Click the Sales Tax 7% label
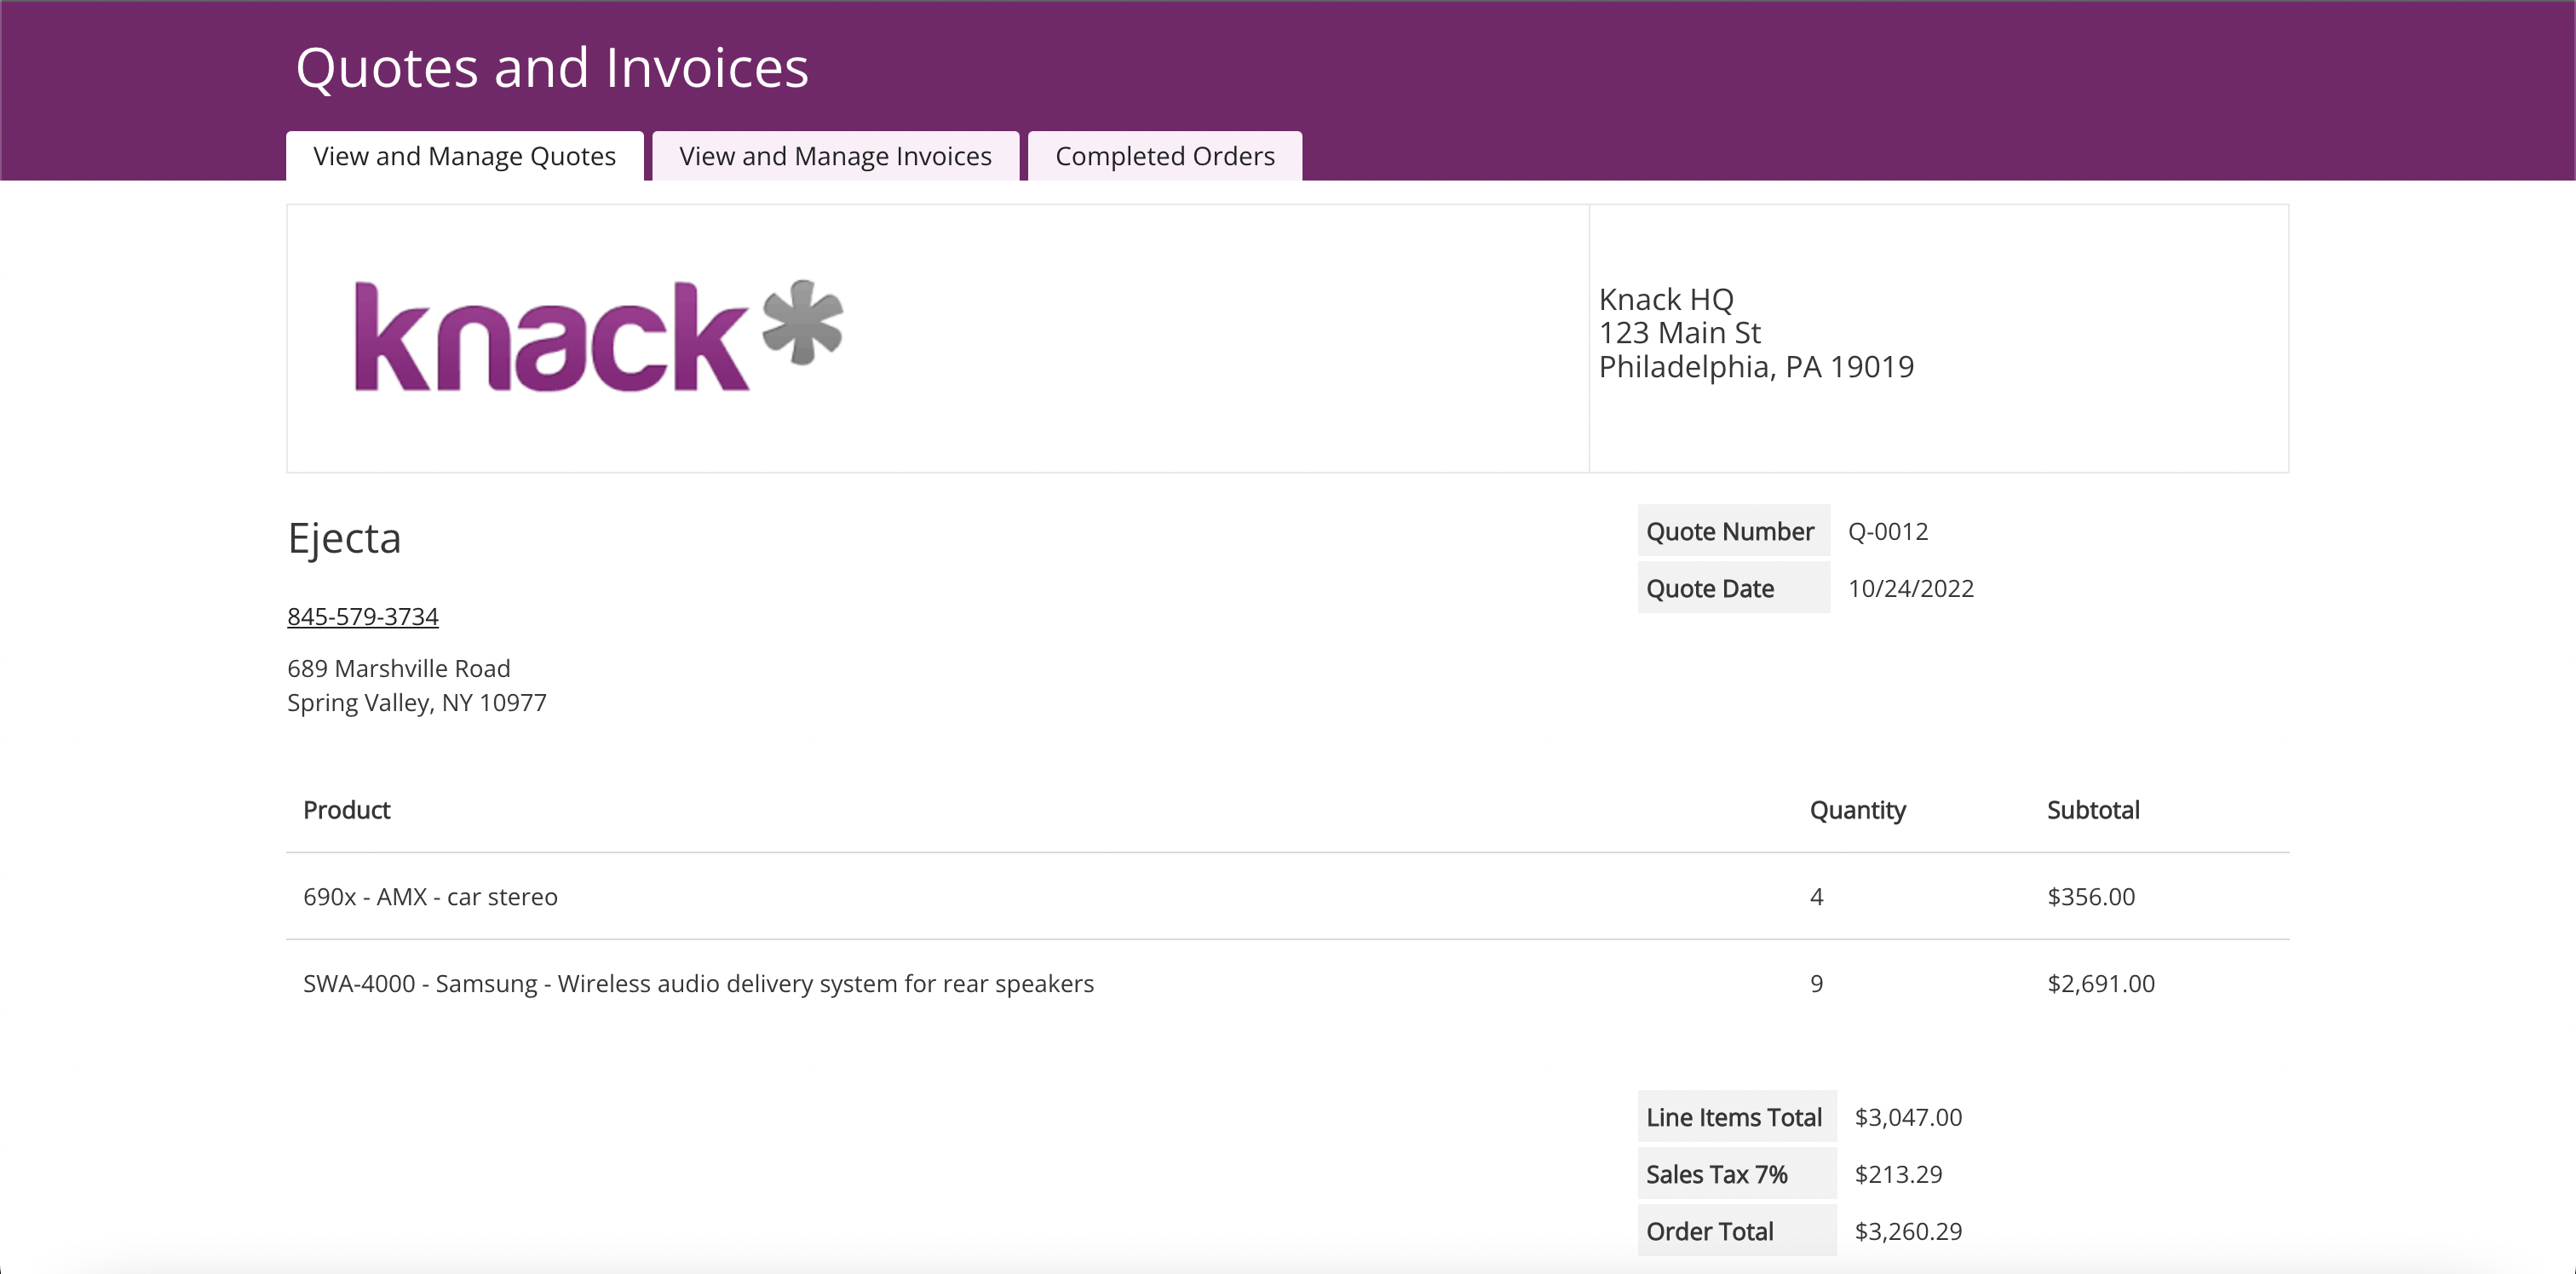2576x1274 pixels. [x=1716, y=1174]
